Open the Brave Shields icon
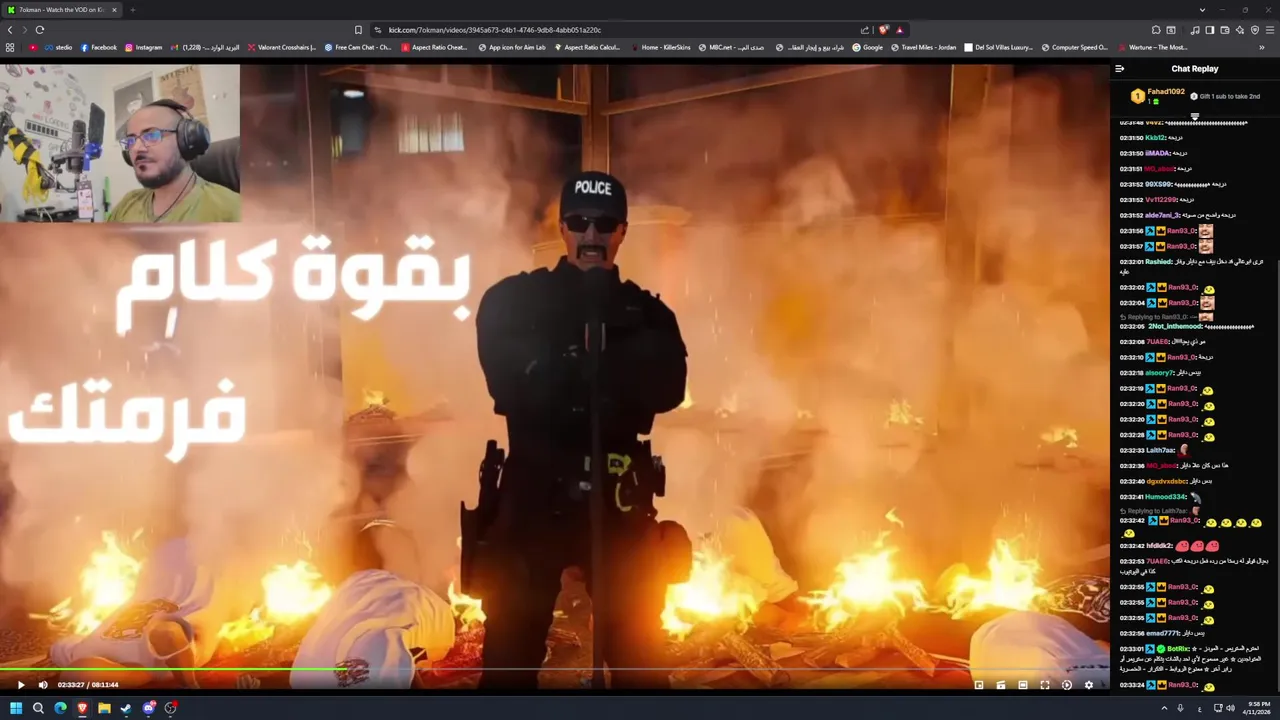This screenshot has width=1280, height=720. click(x=883, y=30)
